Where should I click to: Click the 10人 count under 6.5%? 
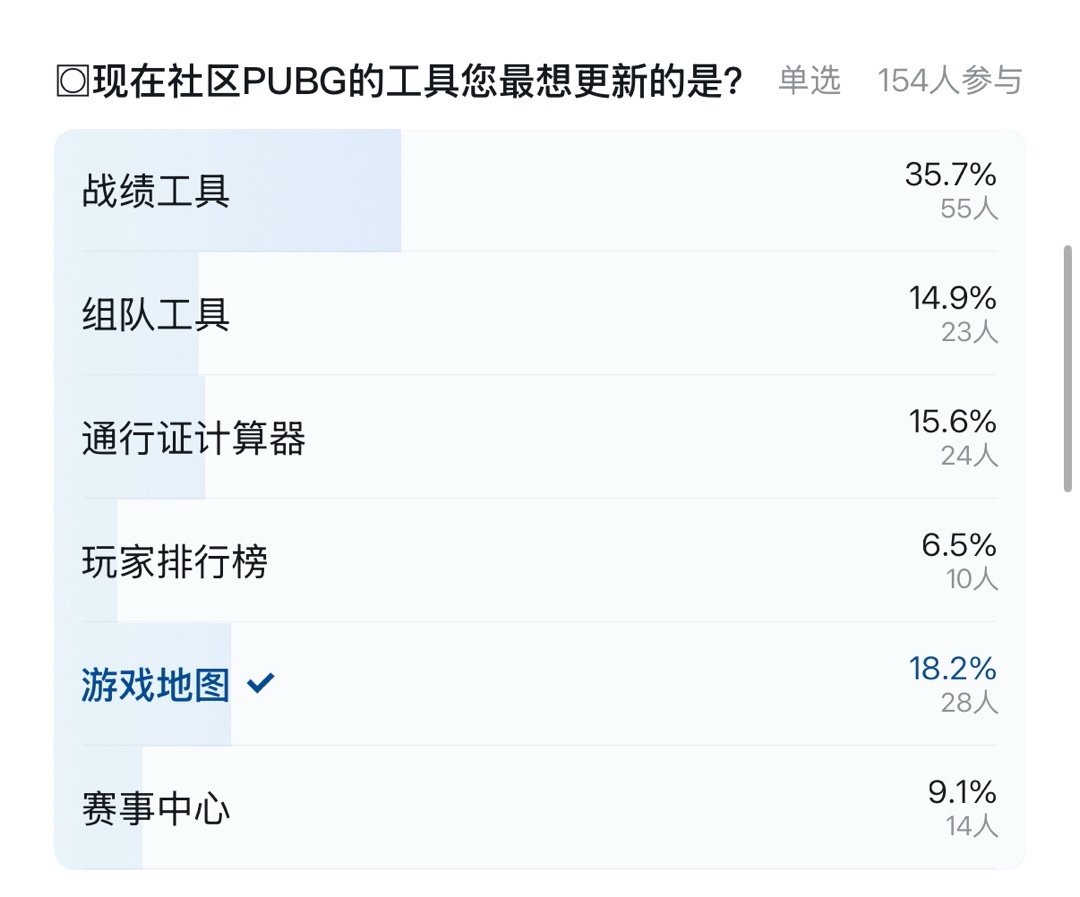[972, 578]
